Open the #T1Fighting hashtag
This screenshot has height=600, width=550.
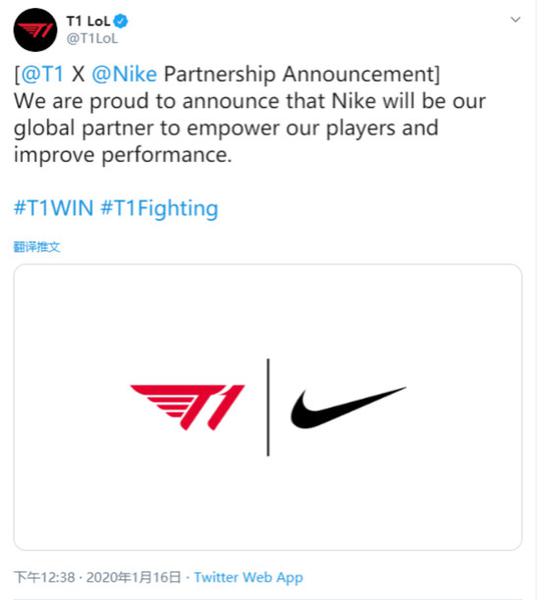tap(159, 209)
